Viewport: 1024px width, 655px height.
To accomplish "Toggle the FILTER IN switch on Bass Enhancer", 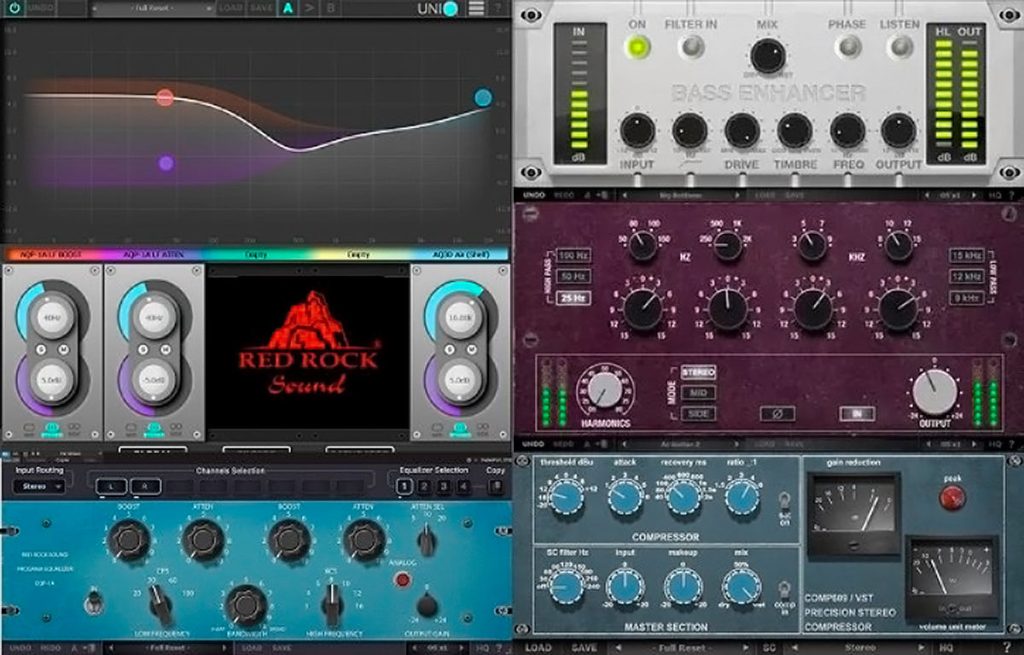I will pyautogui.click(x=691, y=46).
